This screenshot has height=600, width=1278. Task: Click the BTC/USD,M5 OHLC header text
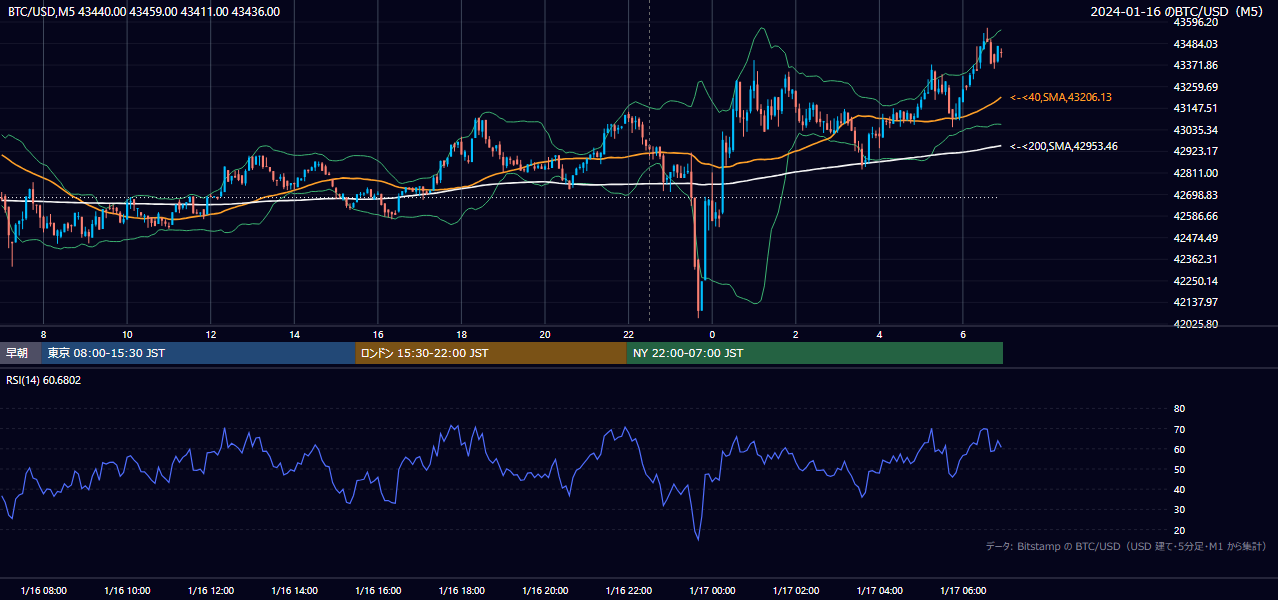click(144, 11)
